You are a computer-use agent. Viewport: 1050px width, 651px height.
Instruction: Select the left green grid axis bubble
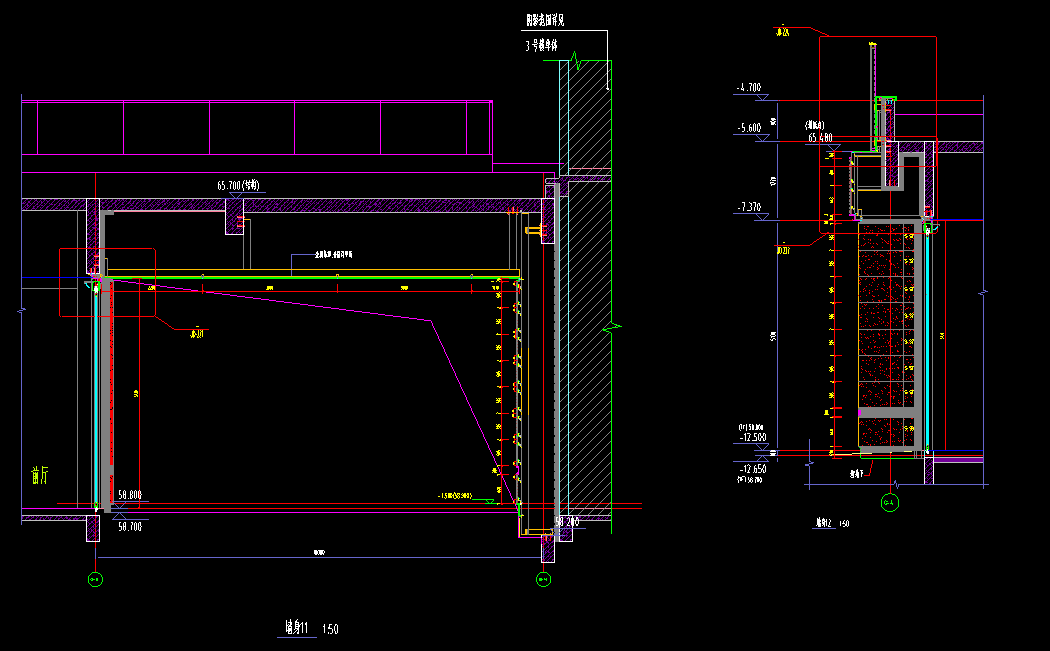point(95,578)
